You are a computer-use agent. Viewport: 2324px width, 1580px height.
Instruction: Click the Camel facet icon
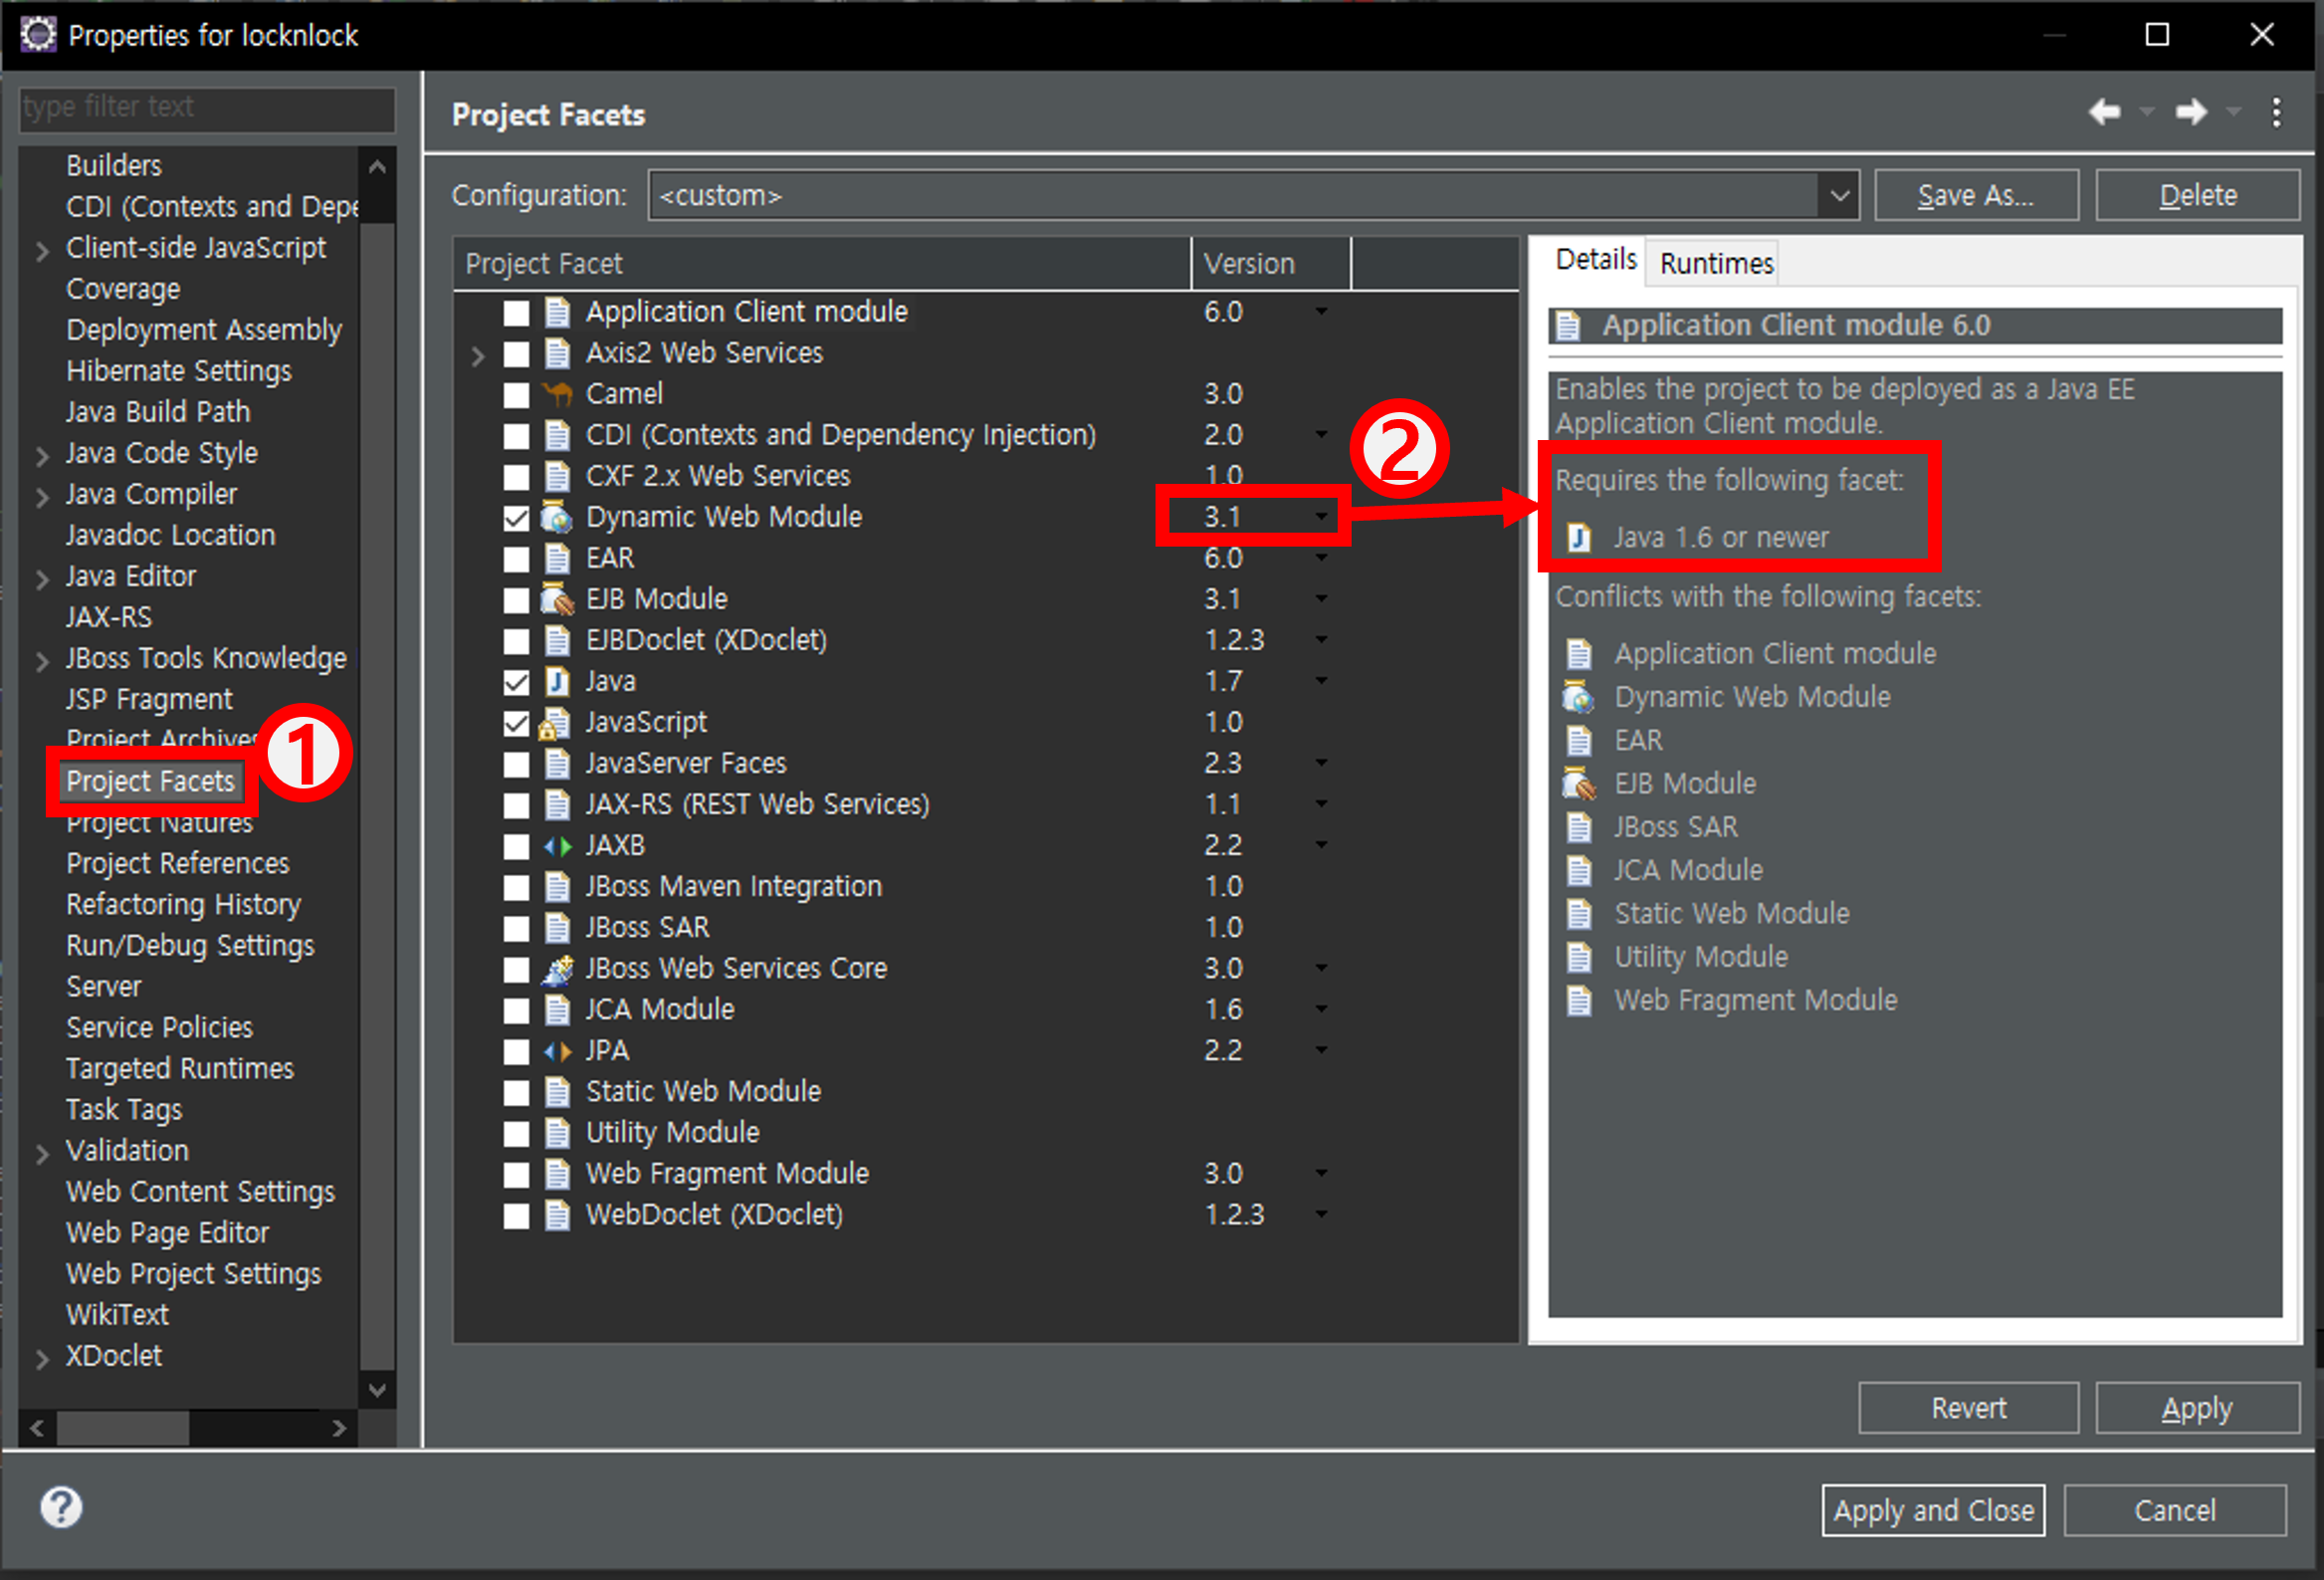557,394
